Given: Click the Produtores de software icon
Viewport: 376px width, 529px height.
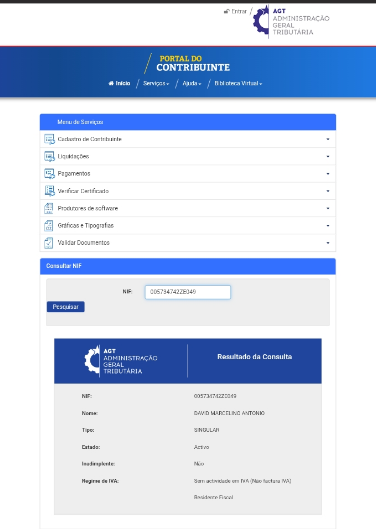Looking at the screenshot, I should coord(49,208).
